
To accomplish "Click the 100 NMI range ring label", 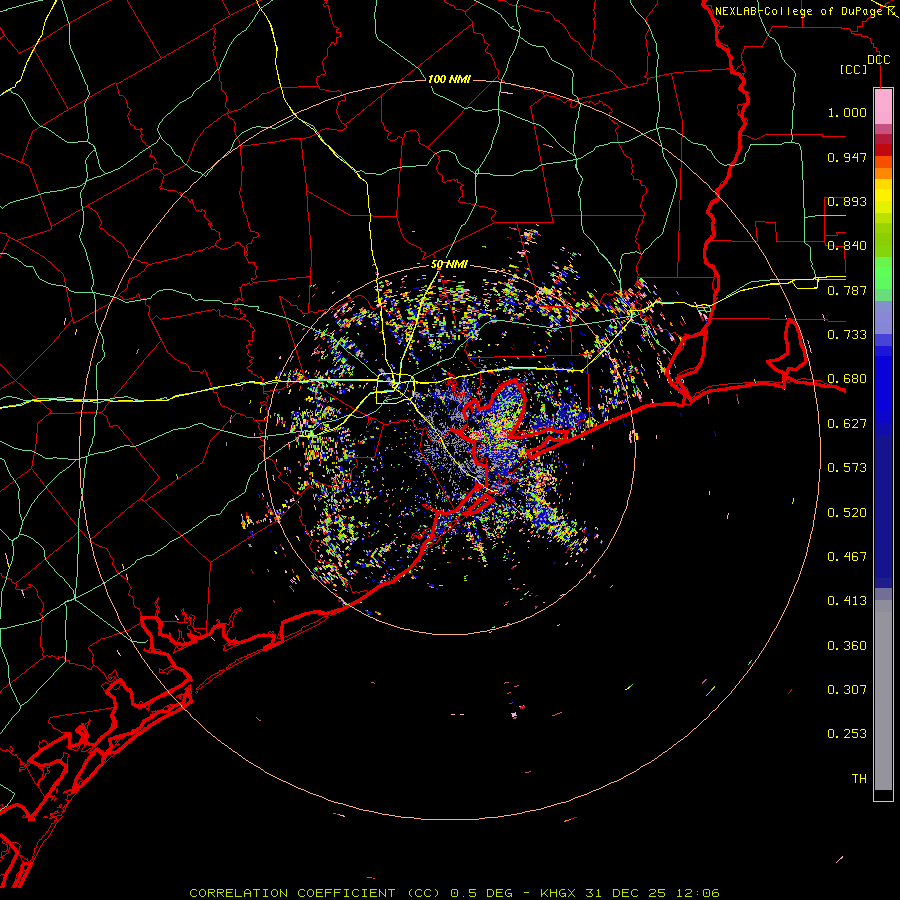I will click(449, 79).
